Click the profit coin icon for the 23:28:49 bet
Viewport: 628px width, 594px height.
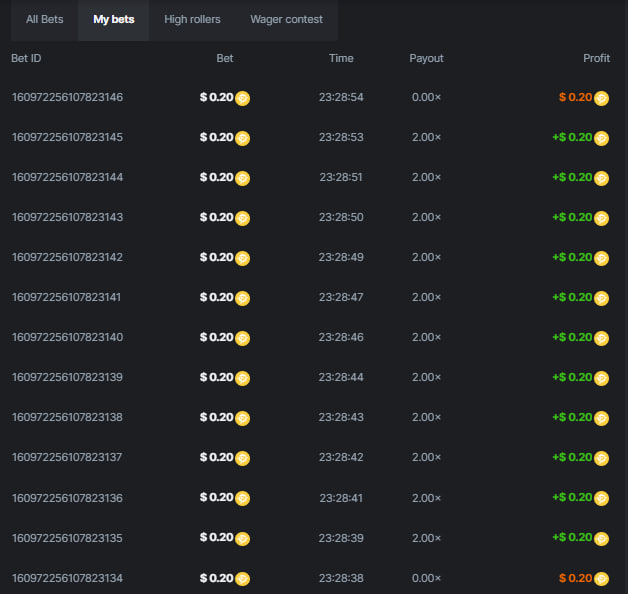click(601, 258)
